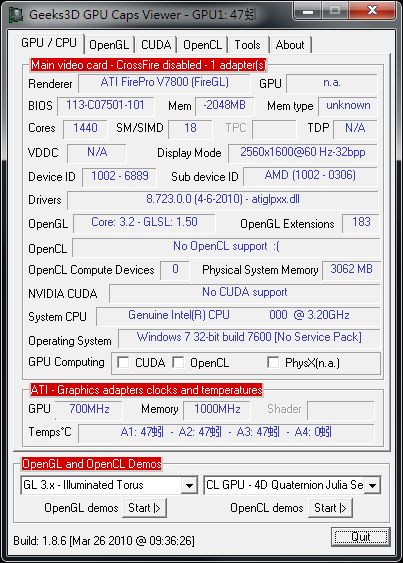403x563 pixels.
Task: Click the empty Shader clock field
Action: coord(341,410)
